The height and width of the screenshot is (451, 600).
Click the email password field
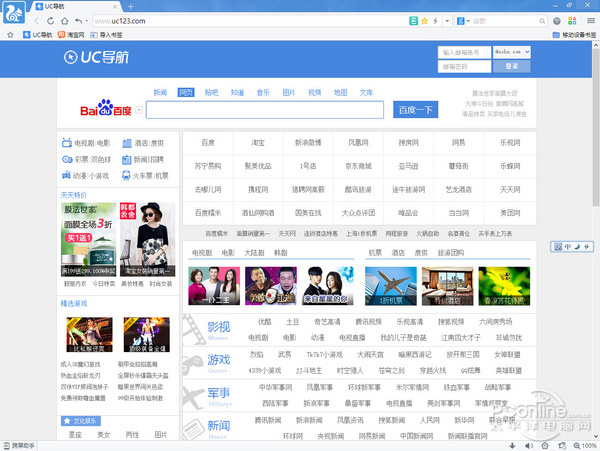tap(464, 67)
